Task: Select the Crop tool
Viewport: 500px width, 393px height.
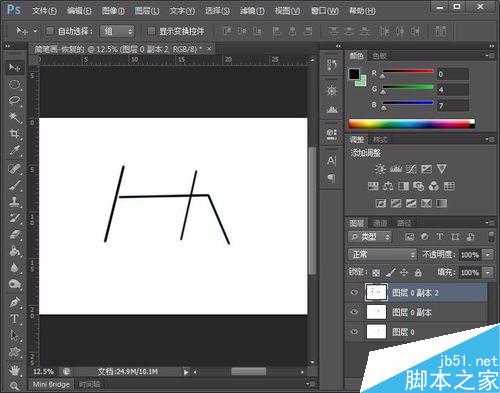Action: pos(14,134)
